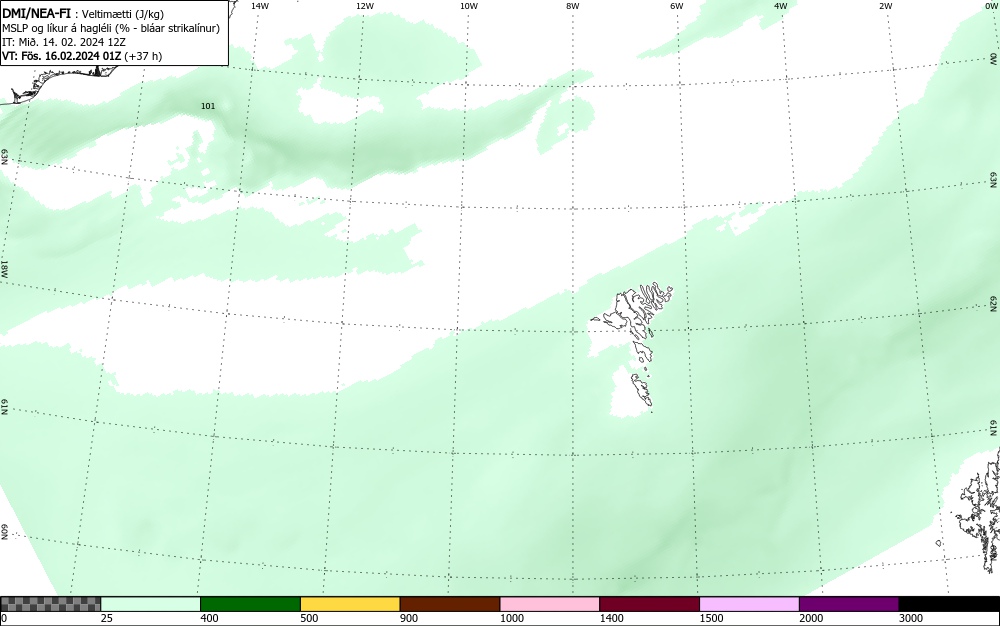Select the light mint green legend swatch
This screenshot has height=626, width=1000.
[x=151, y=604]
